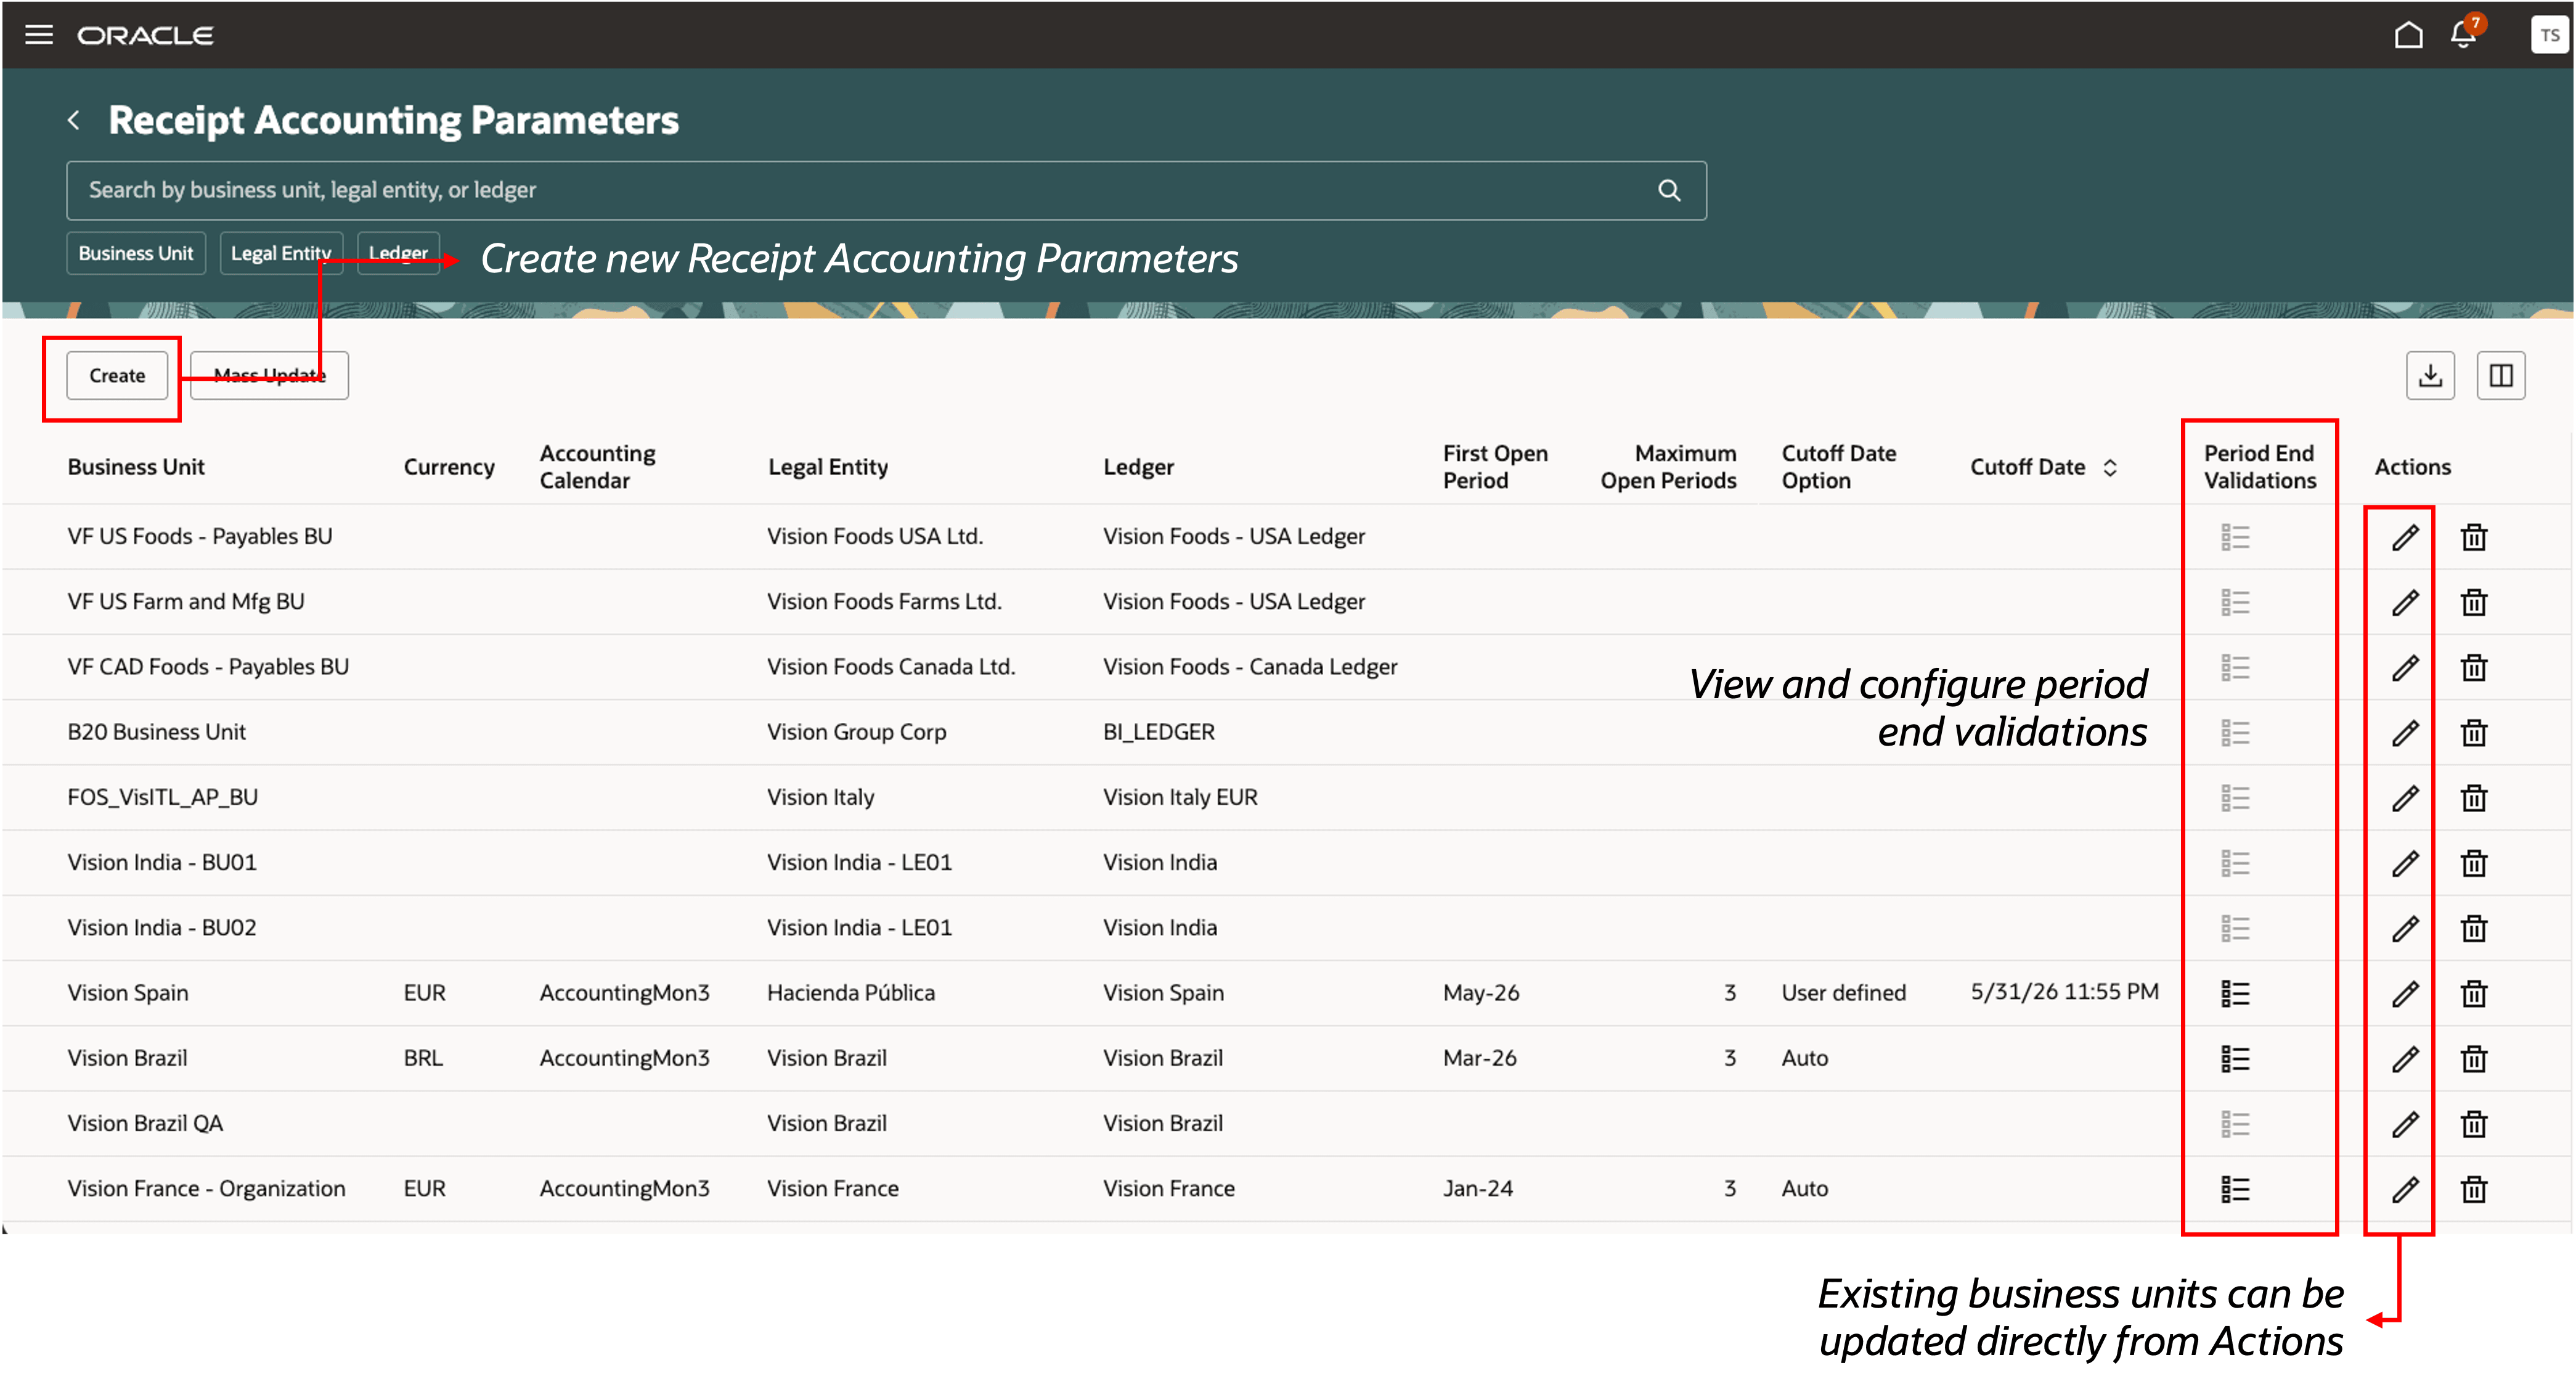
Task: Select the Hacienda Pública legal entity cell
Action: click(x=851, y=993)
